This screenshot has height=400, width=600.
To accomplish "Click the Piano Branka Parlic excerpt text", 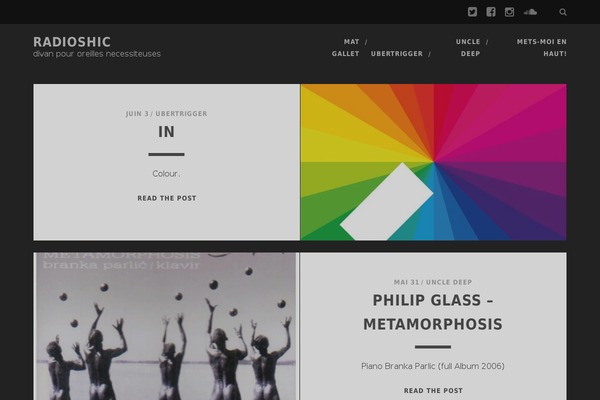I will click(433, 366).
